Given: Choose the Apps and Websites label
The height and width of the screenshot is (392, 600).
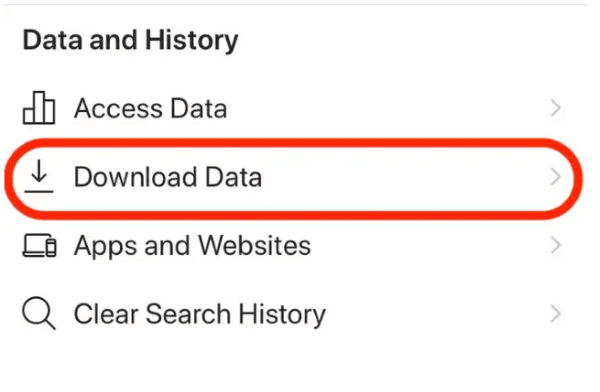Looking at the screenshot, I should click(192, 246).
